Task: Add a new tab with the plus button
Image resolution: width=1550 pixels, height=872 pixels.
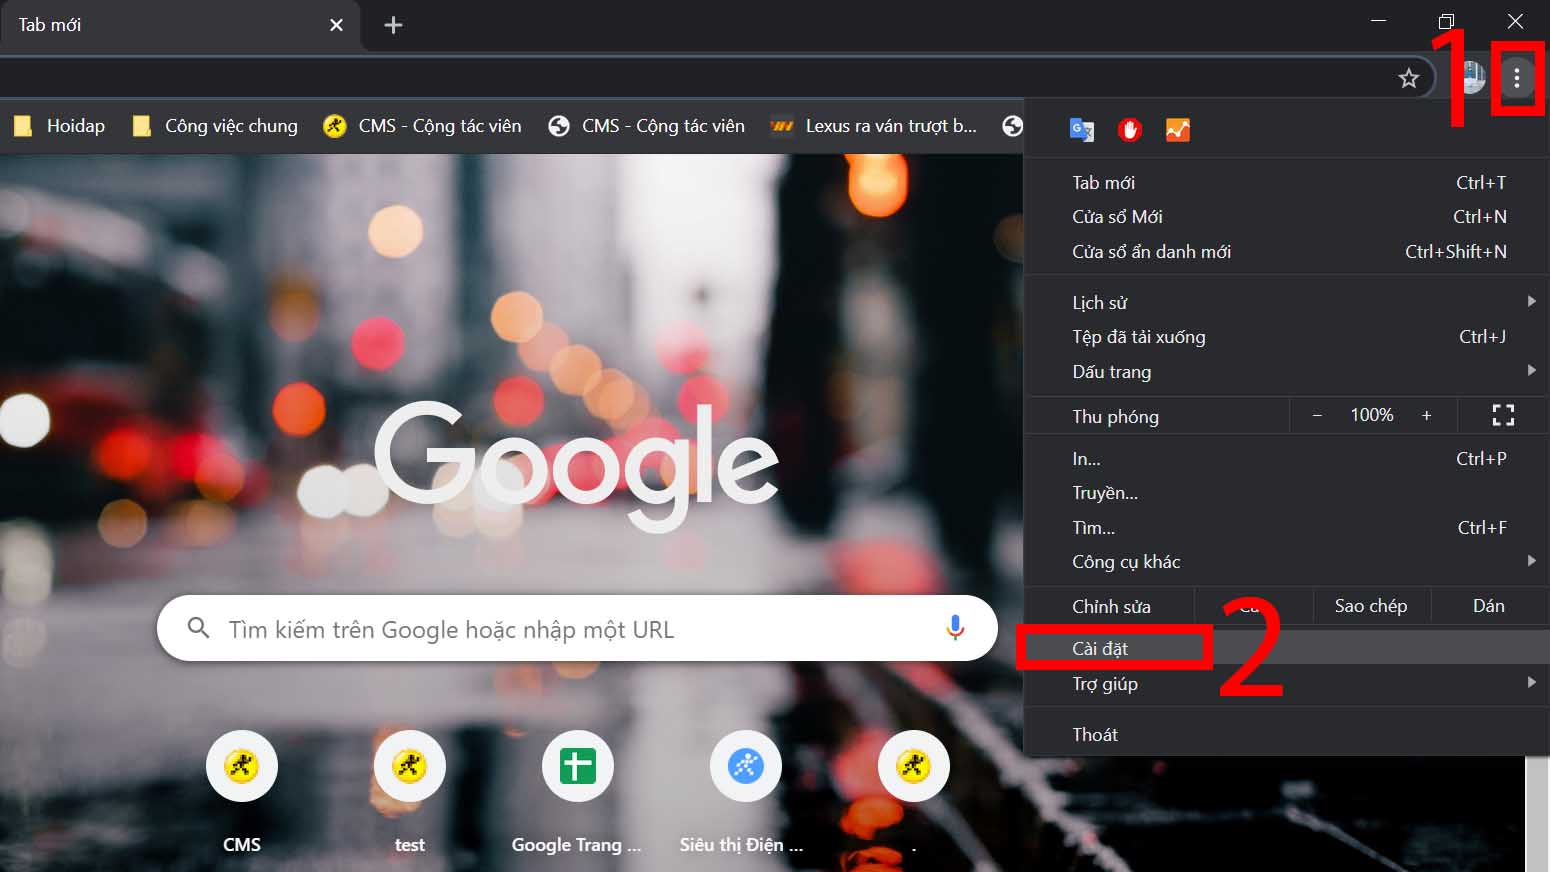Action: point(393,25)
